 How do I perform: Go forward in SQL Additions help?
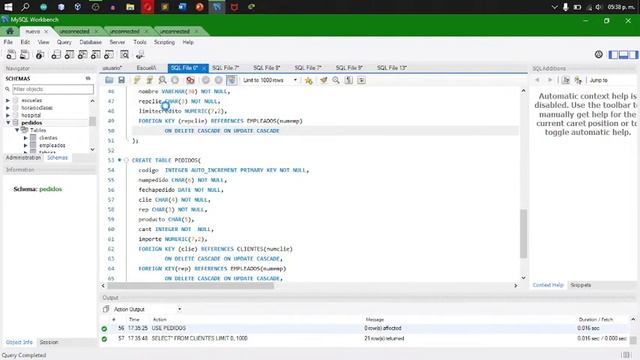click(549, 80)
